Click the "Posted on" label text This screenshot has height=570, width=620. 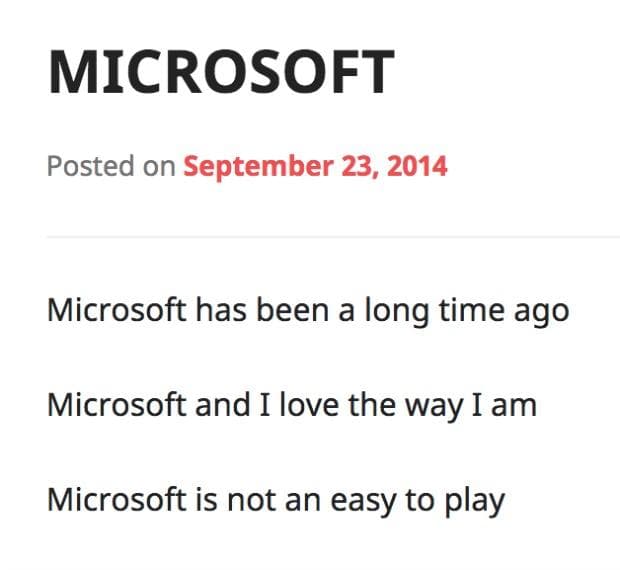pyautogui.click(x=110, y=165)
